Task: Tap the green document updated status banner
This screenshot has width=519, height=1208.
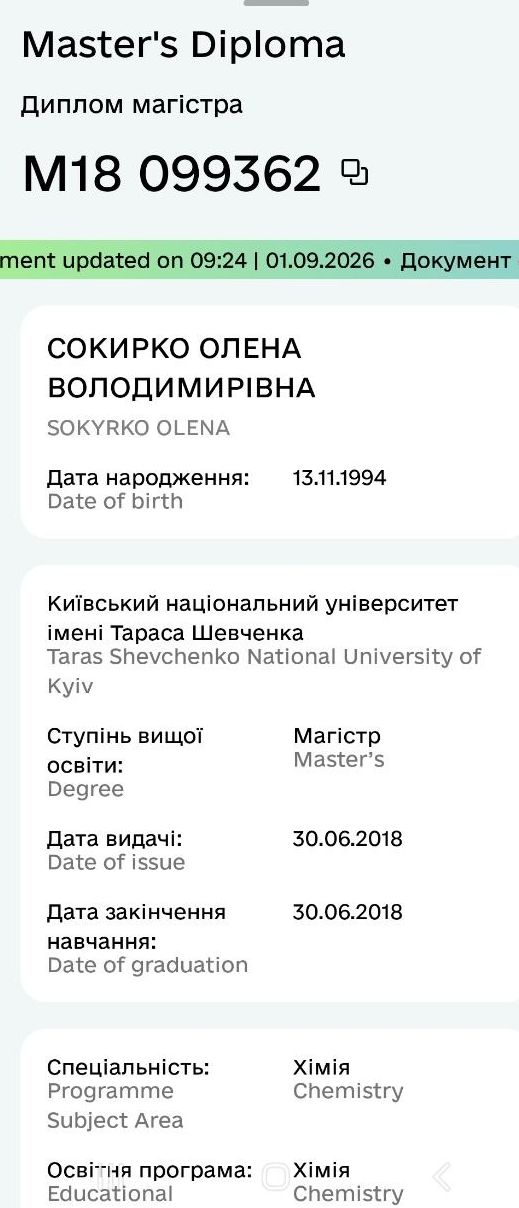Action: pyautogui.click(x=259, y=260)
